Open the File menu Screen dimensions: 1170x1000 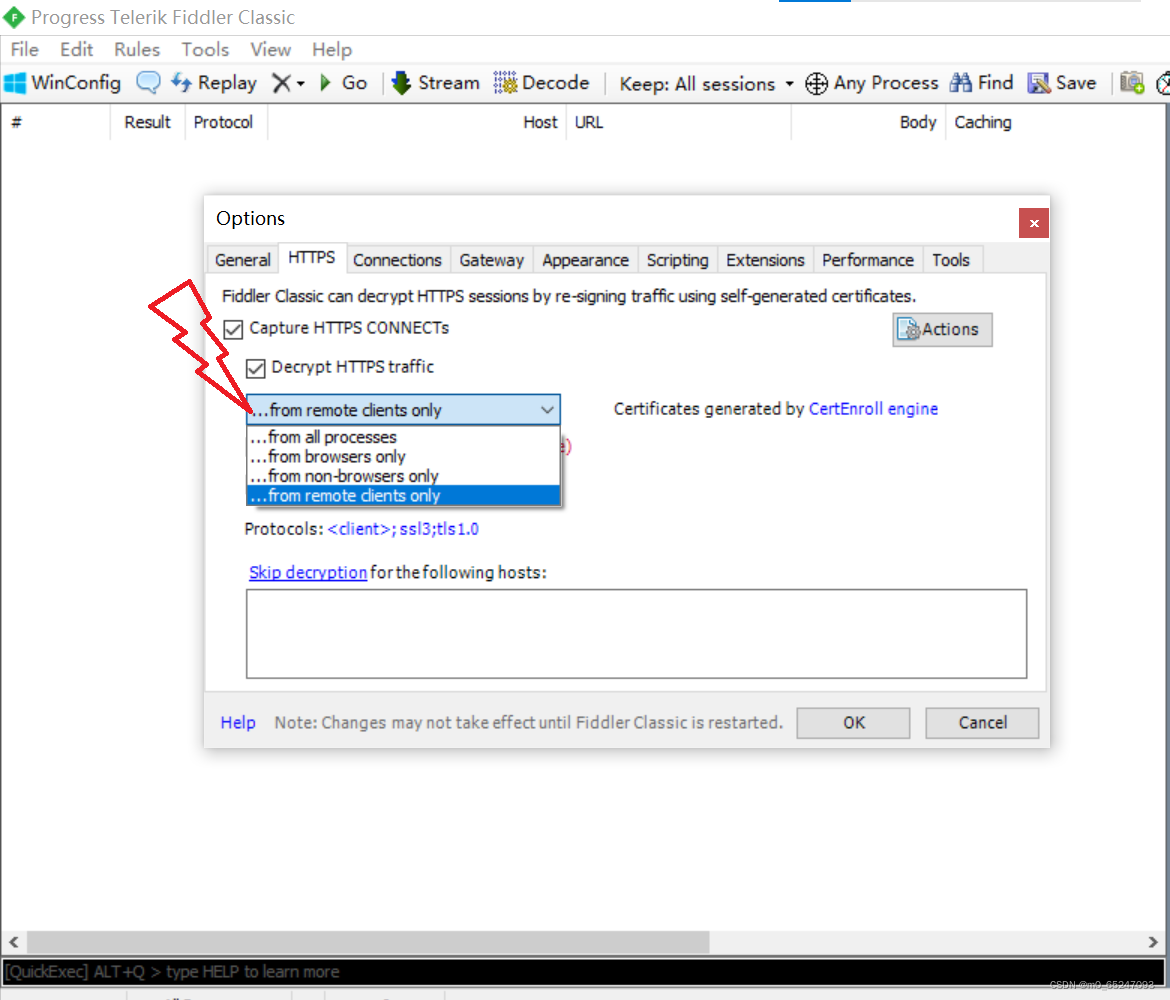click(25, 49)
